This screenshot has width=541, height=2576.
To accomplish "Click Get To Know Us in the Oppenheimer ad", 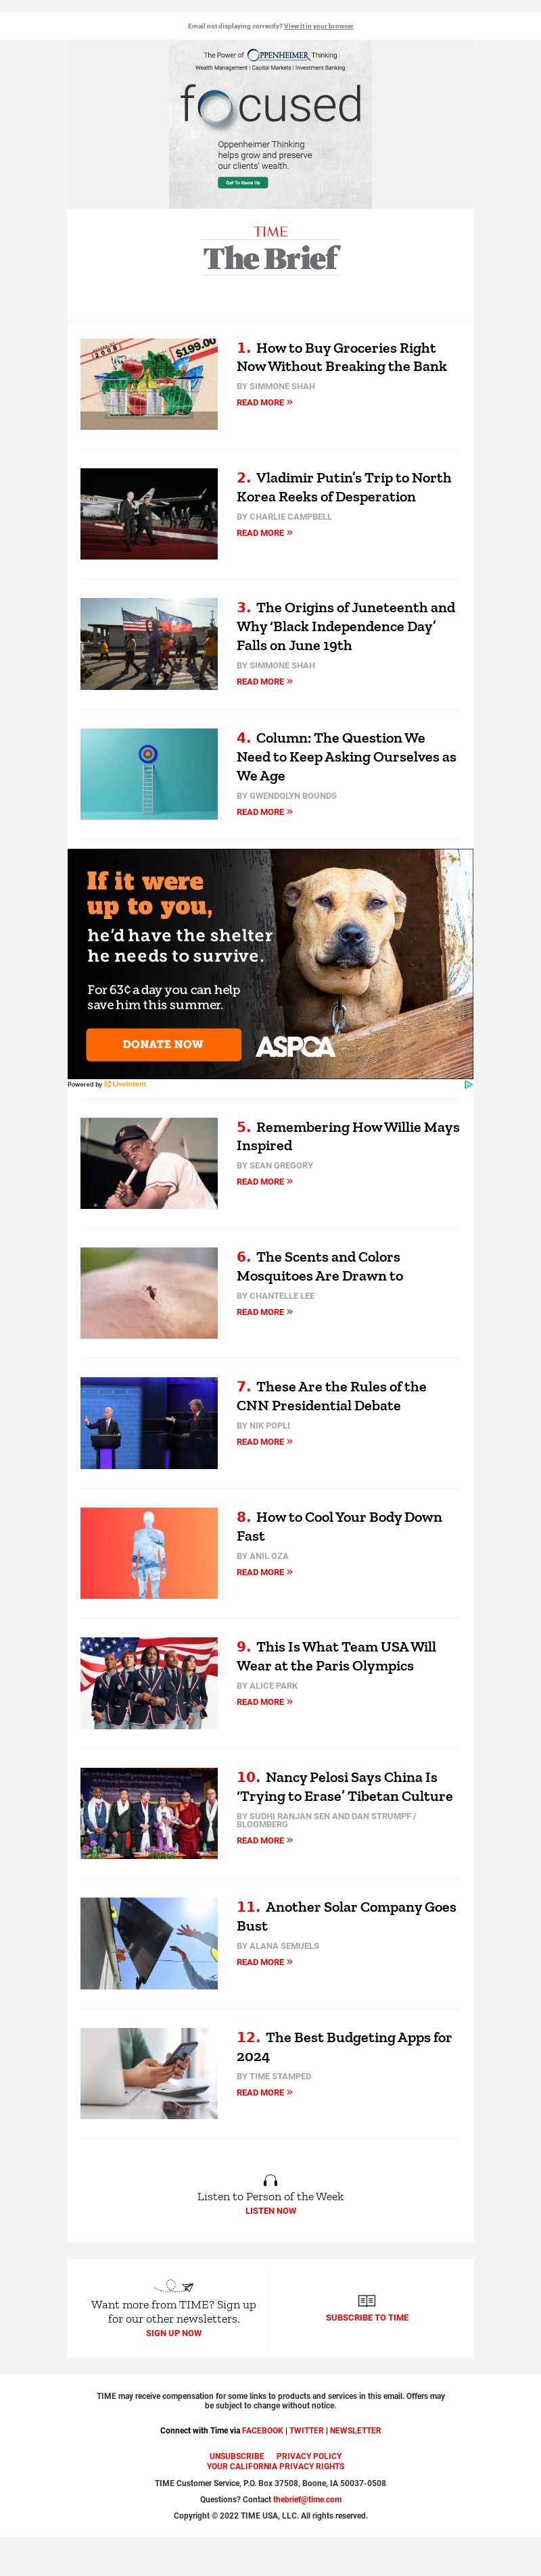I will 243,183.
